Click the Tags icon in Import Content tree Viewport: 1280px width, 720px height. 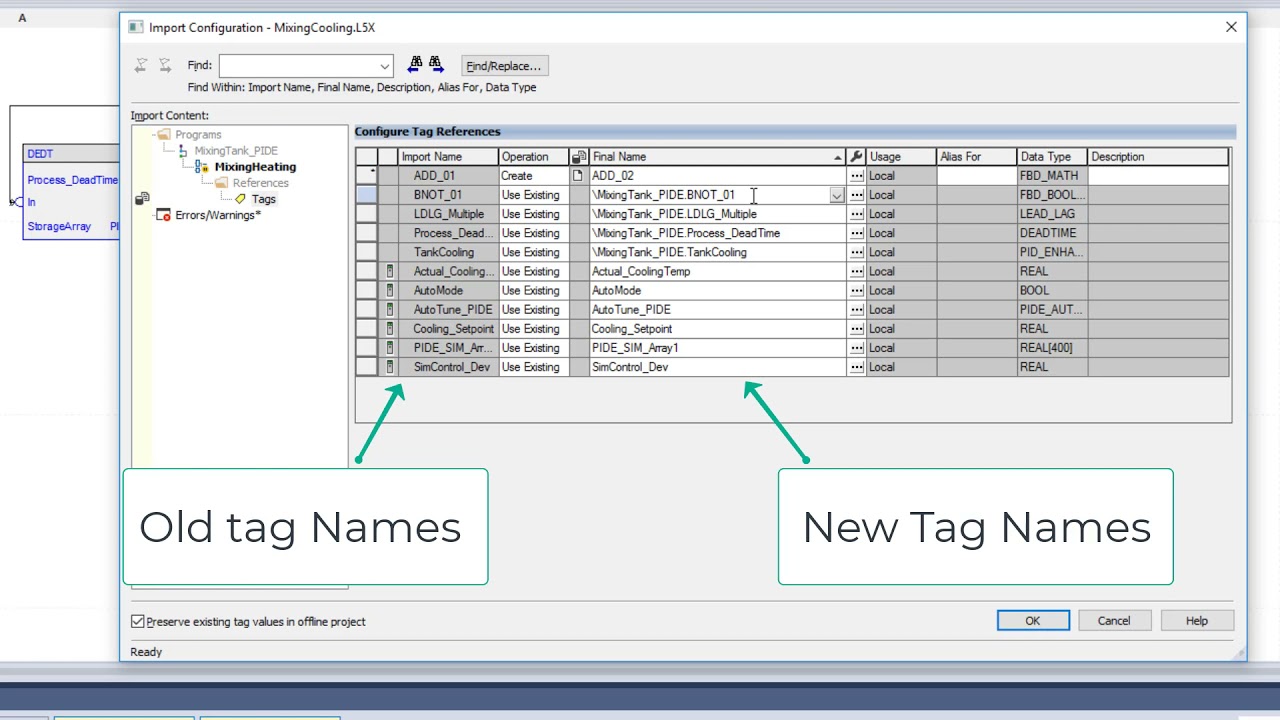pos(240,199)
